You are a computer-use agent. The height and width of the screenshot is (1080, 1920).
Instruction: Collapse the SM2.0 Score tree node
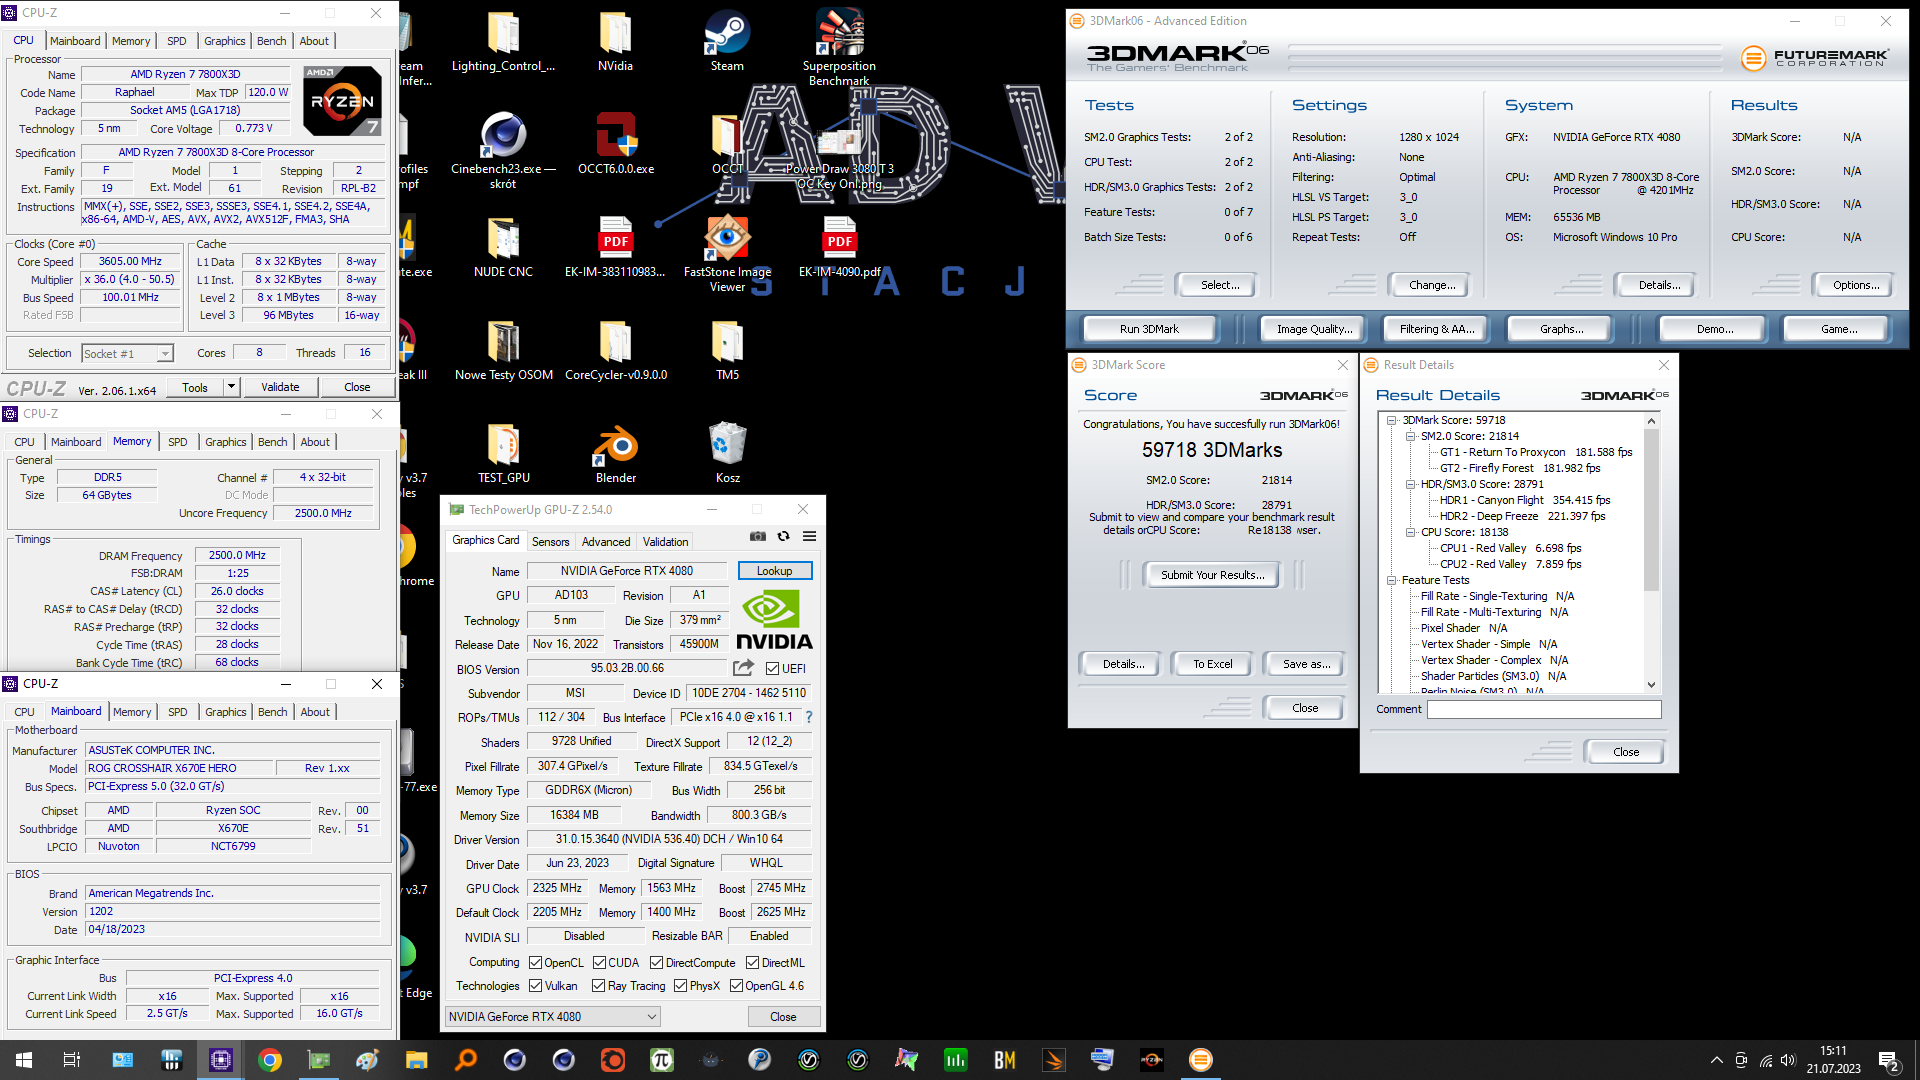tap(1410, 437)
